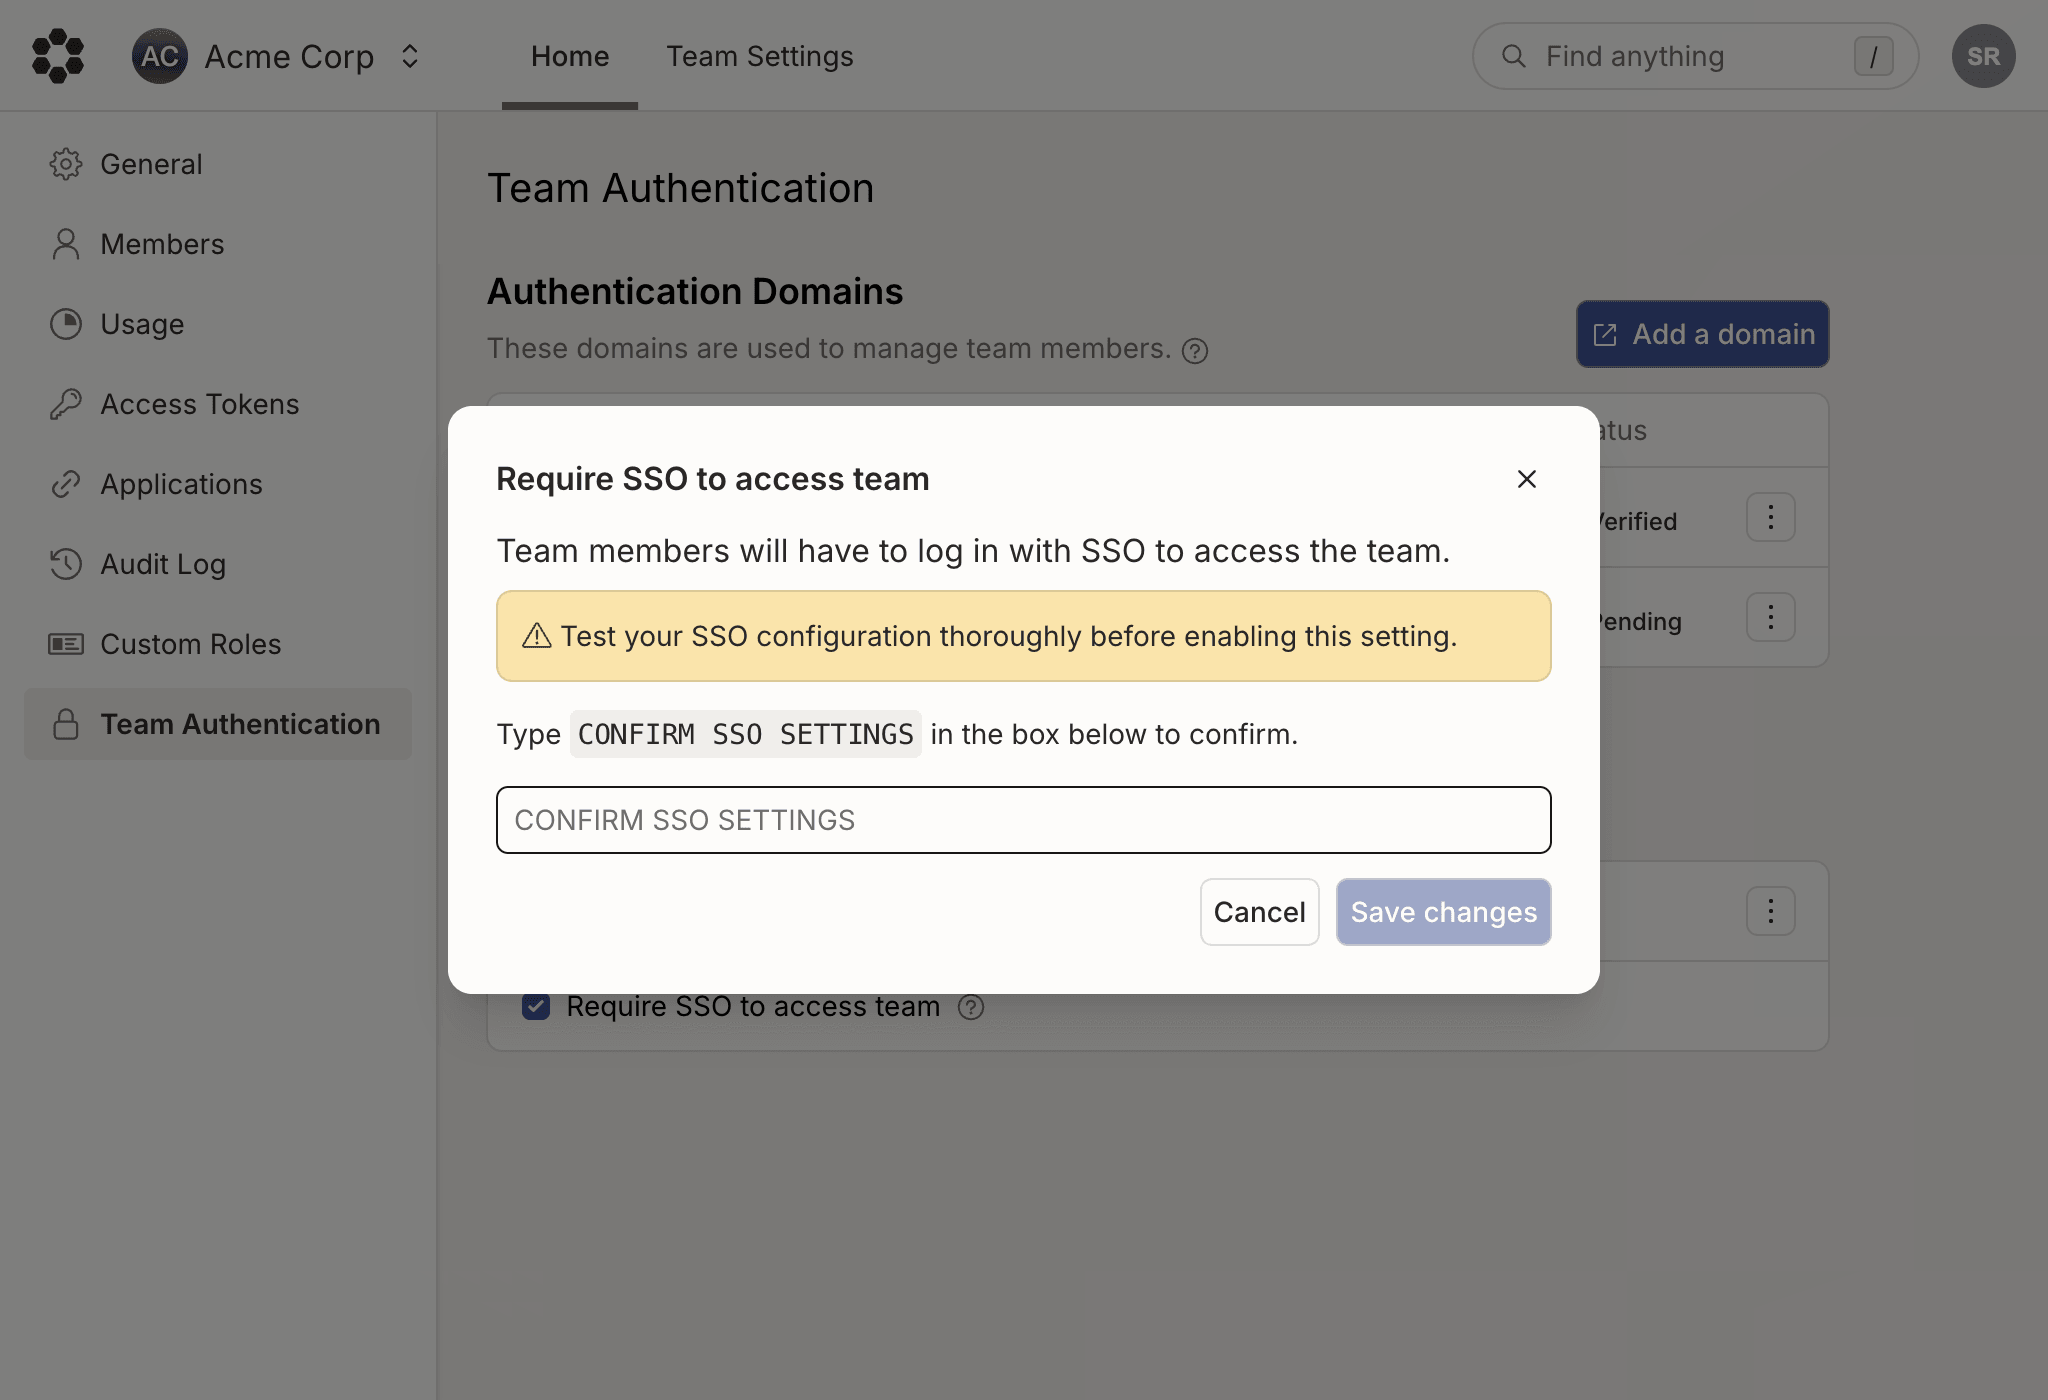The height and width of the screenshot is (1400, 2048).
Task: Open Audit Log in sidebar
Action: tap(218, 564)
